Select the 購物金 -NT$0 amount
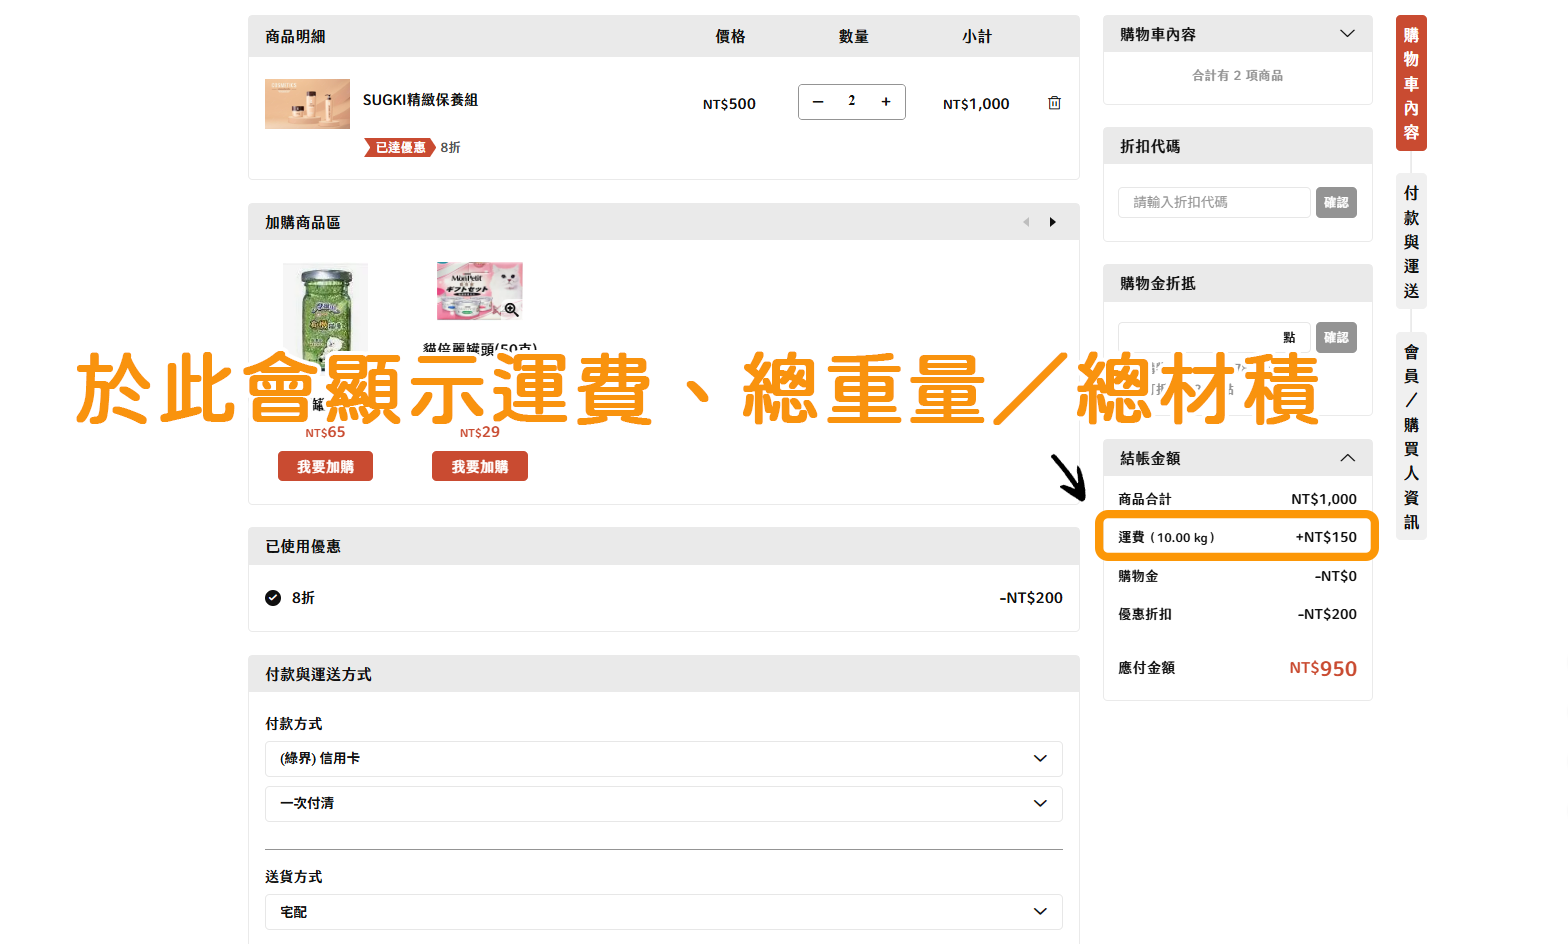This screenshot has width=1568, height=944. pyautogui.click(x=1335, y=576)
